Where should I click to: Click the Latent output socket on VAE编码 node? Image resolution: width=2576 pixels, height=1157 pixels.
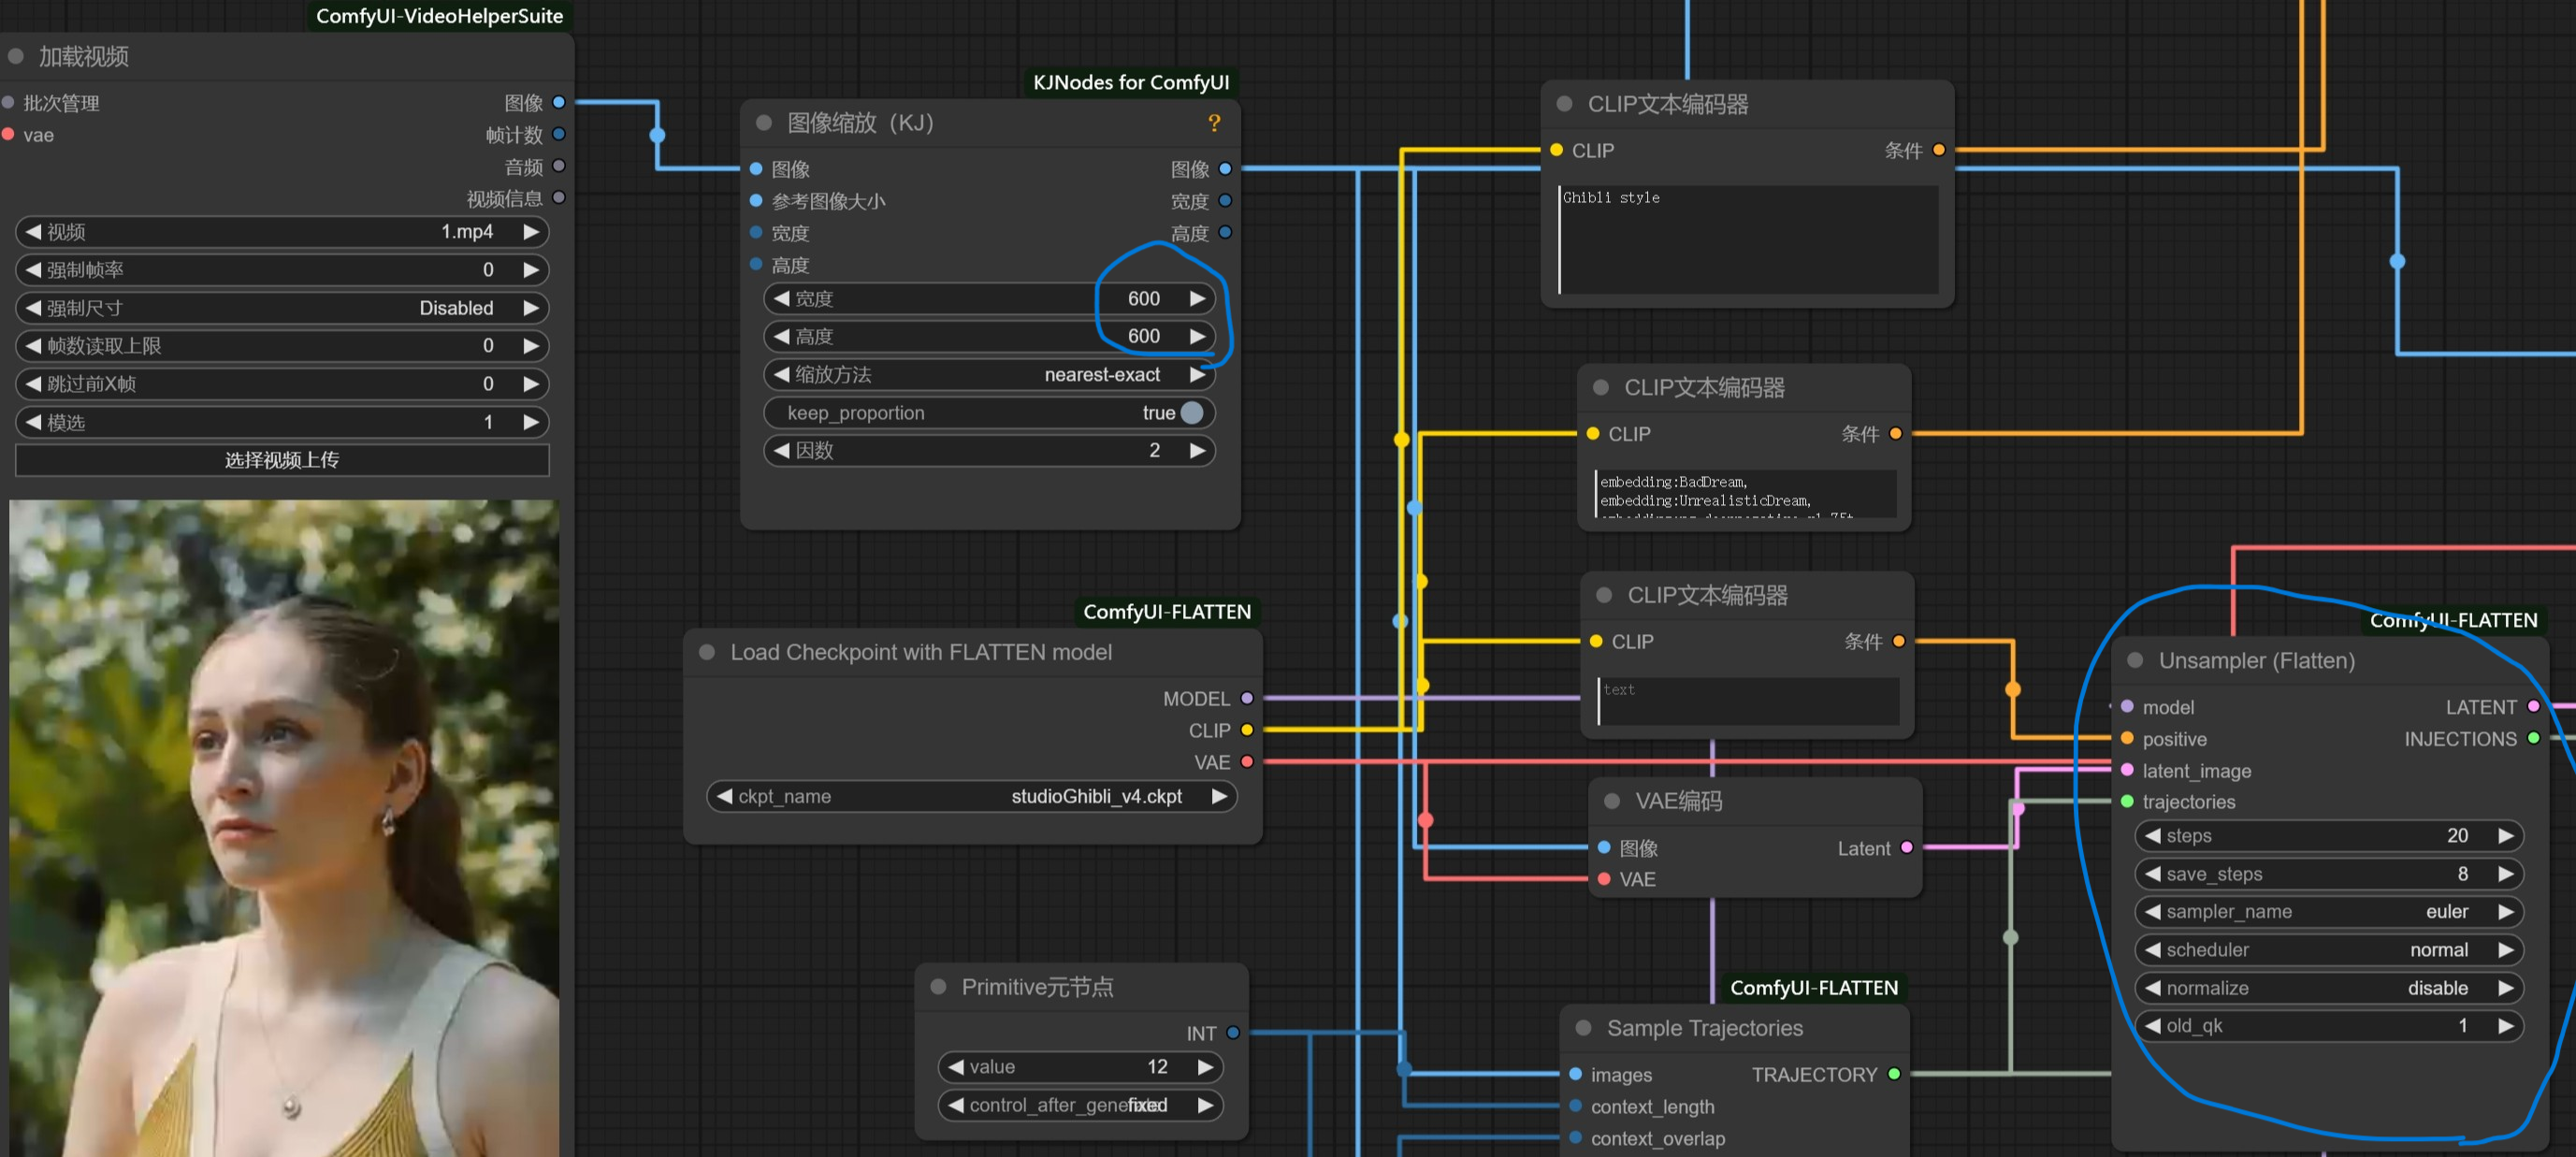1907,847
